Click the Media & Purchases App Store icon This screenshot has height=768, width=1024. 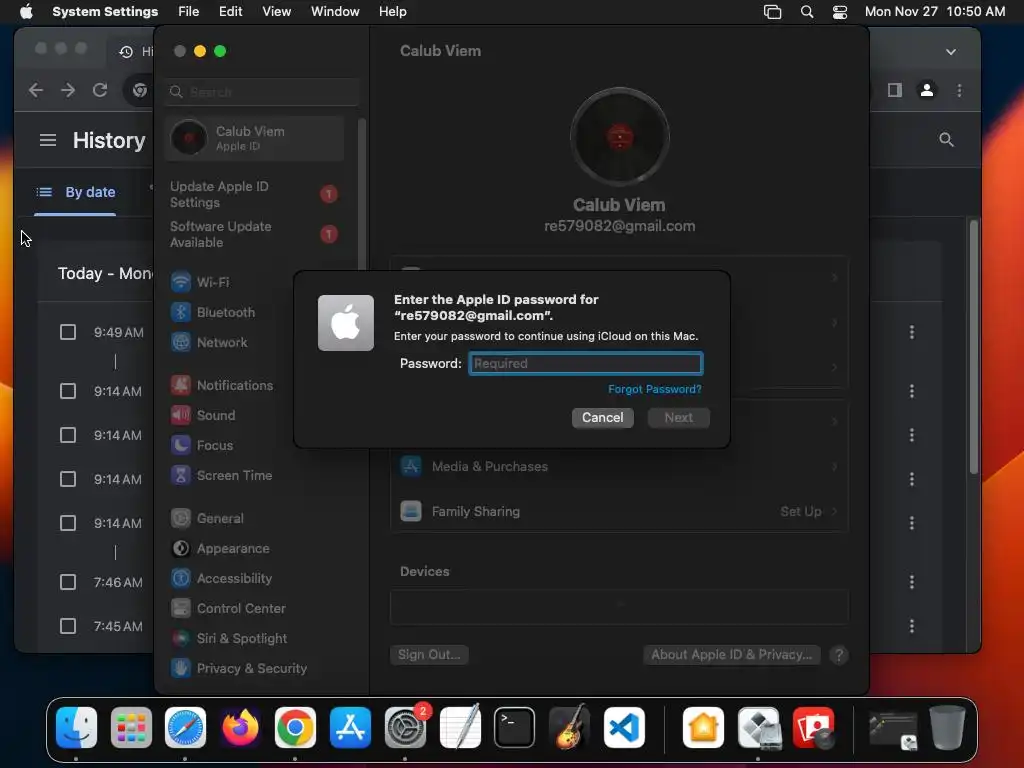pyautogui.click(x=411, y=466)
